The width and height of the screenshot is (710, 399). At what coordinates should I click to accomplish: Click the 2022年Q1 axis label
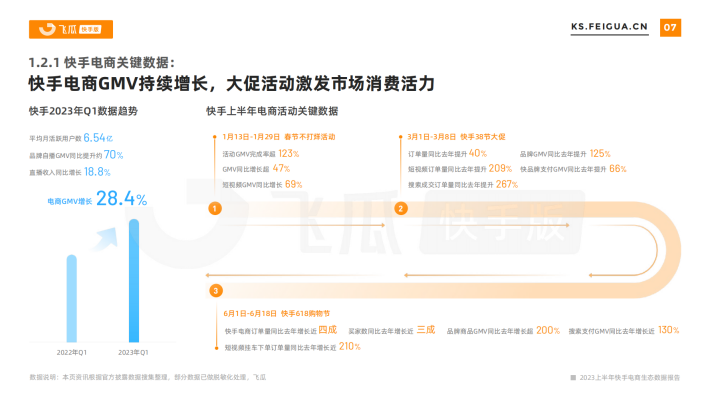72,352
